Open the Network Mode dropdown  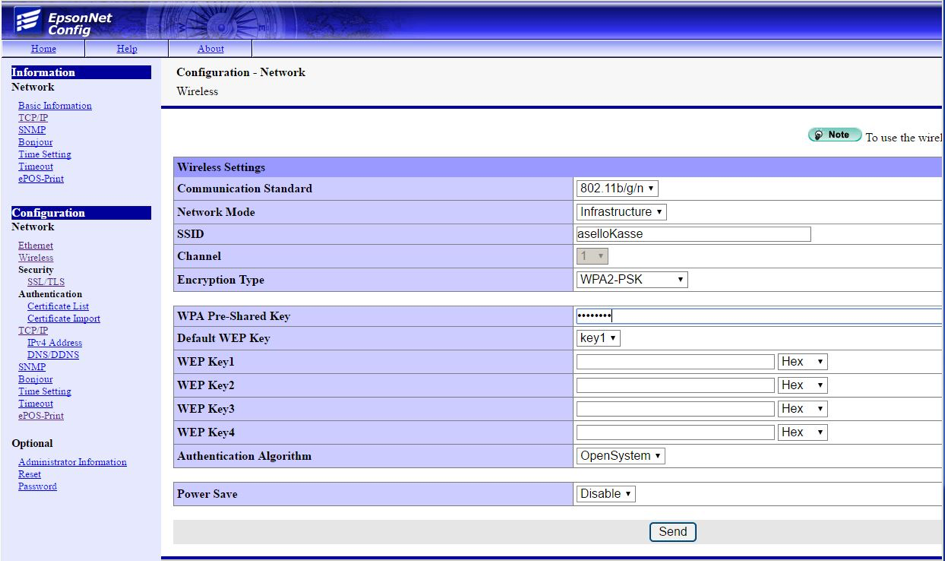tap(621, 212)
